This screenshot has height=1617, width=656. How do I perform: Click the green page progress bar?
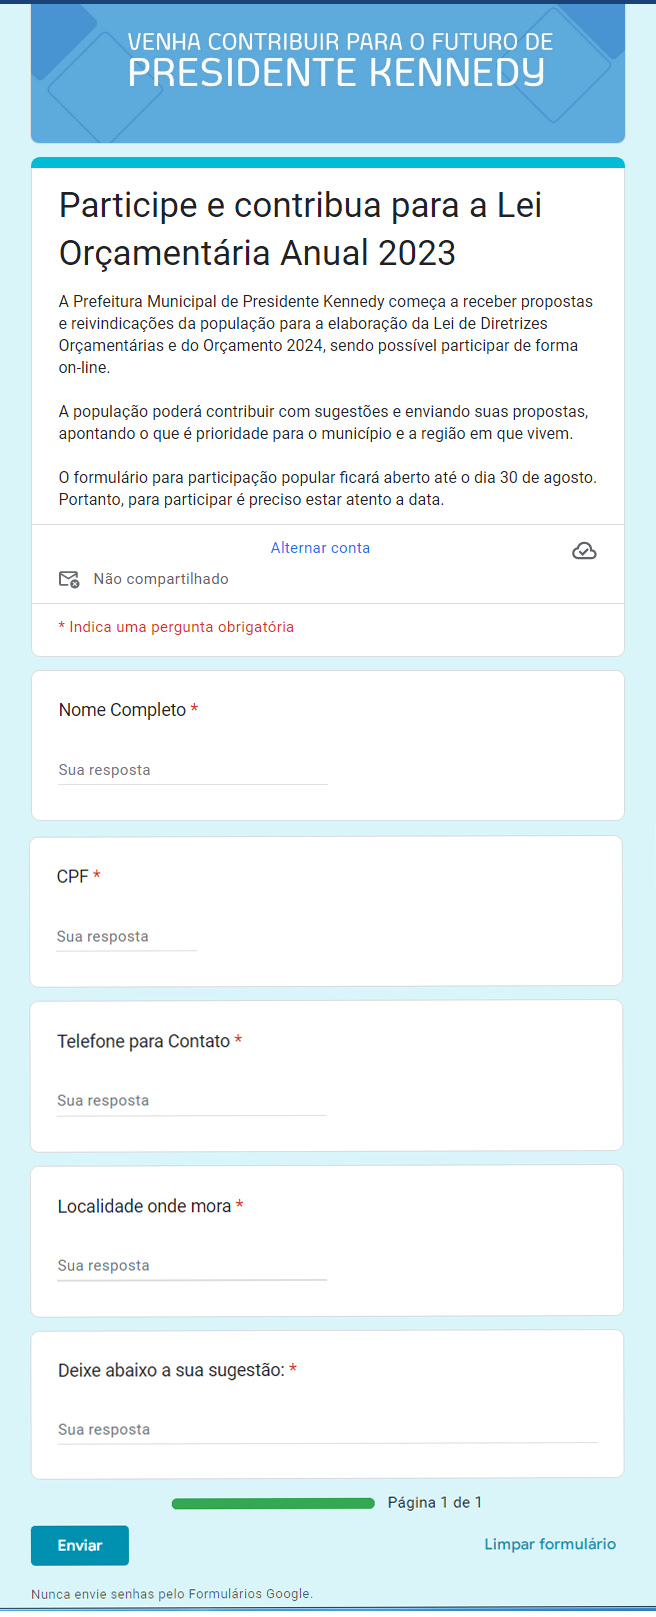coord(273,1503)
